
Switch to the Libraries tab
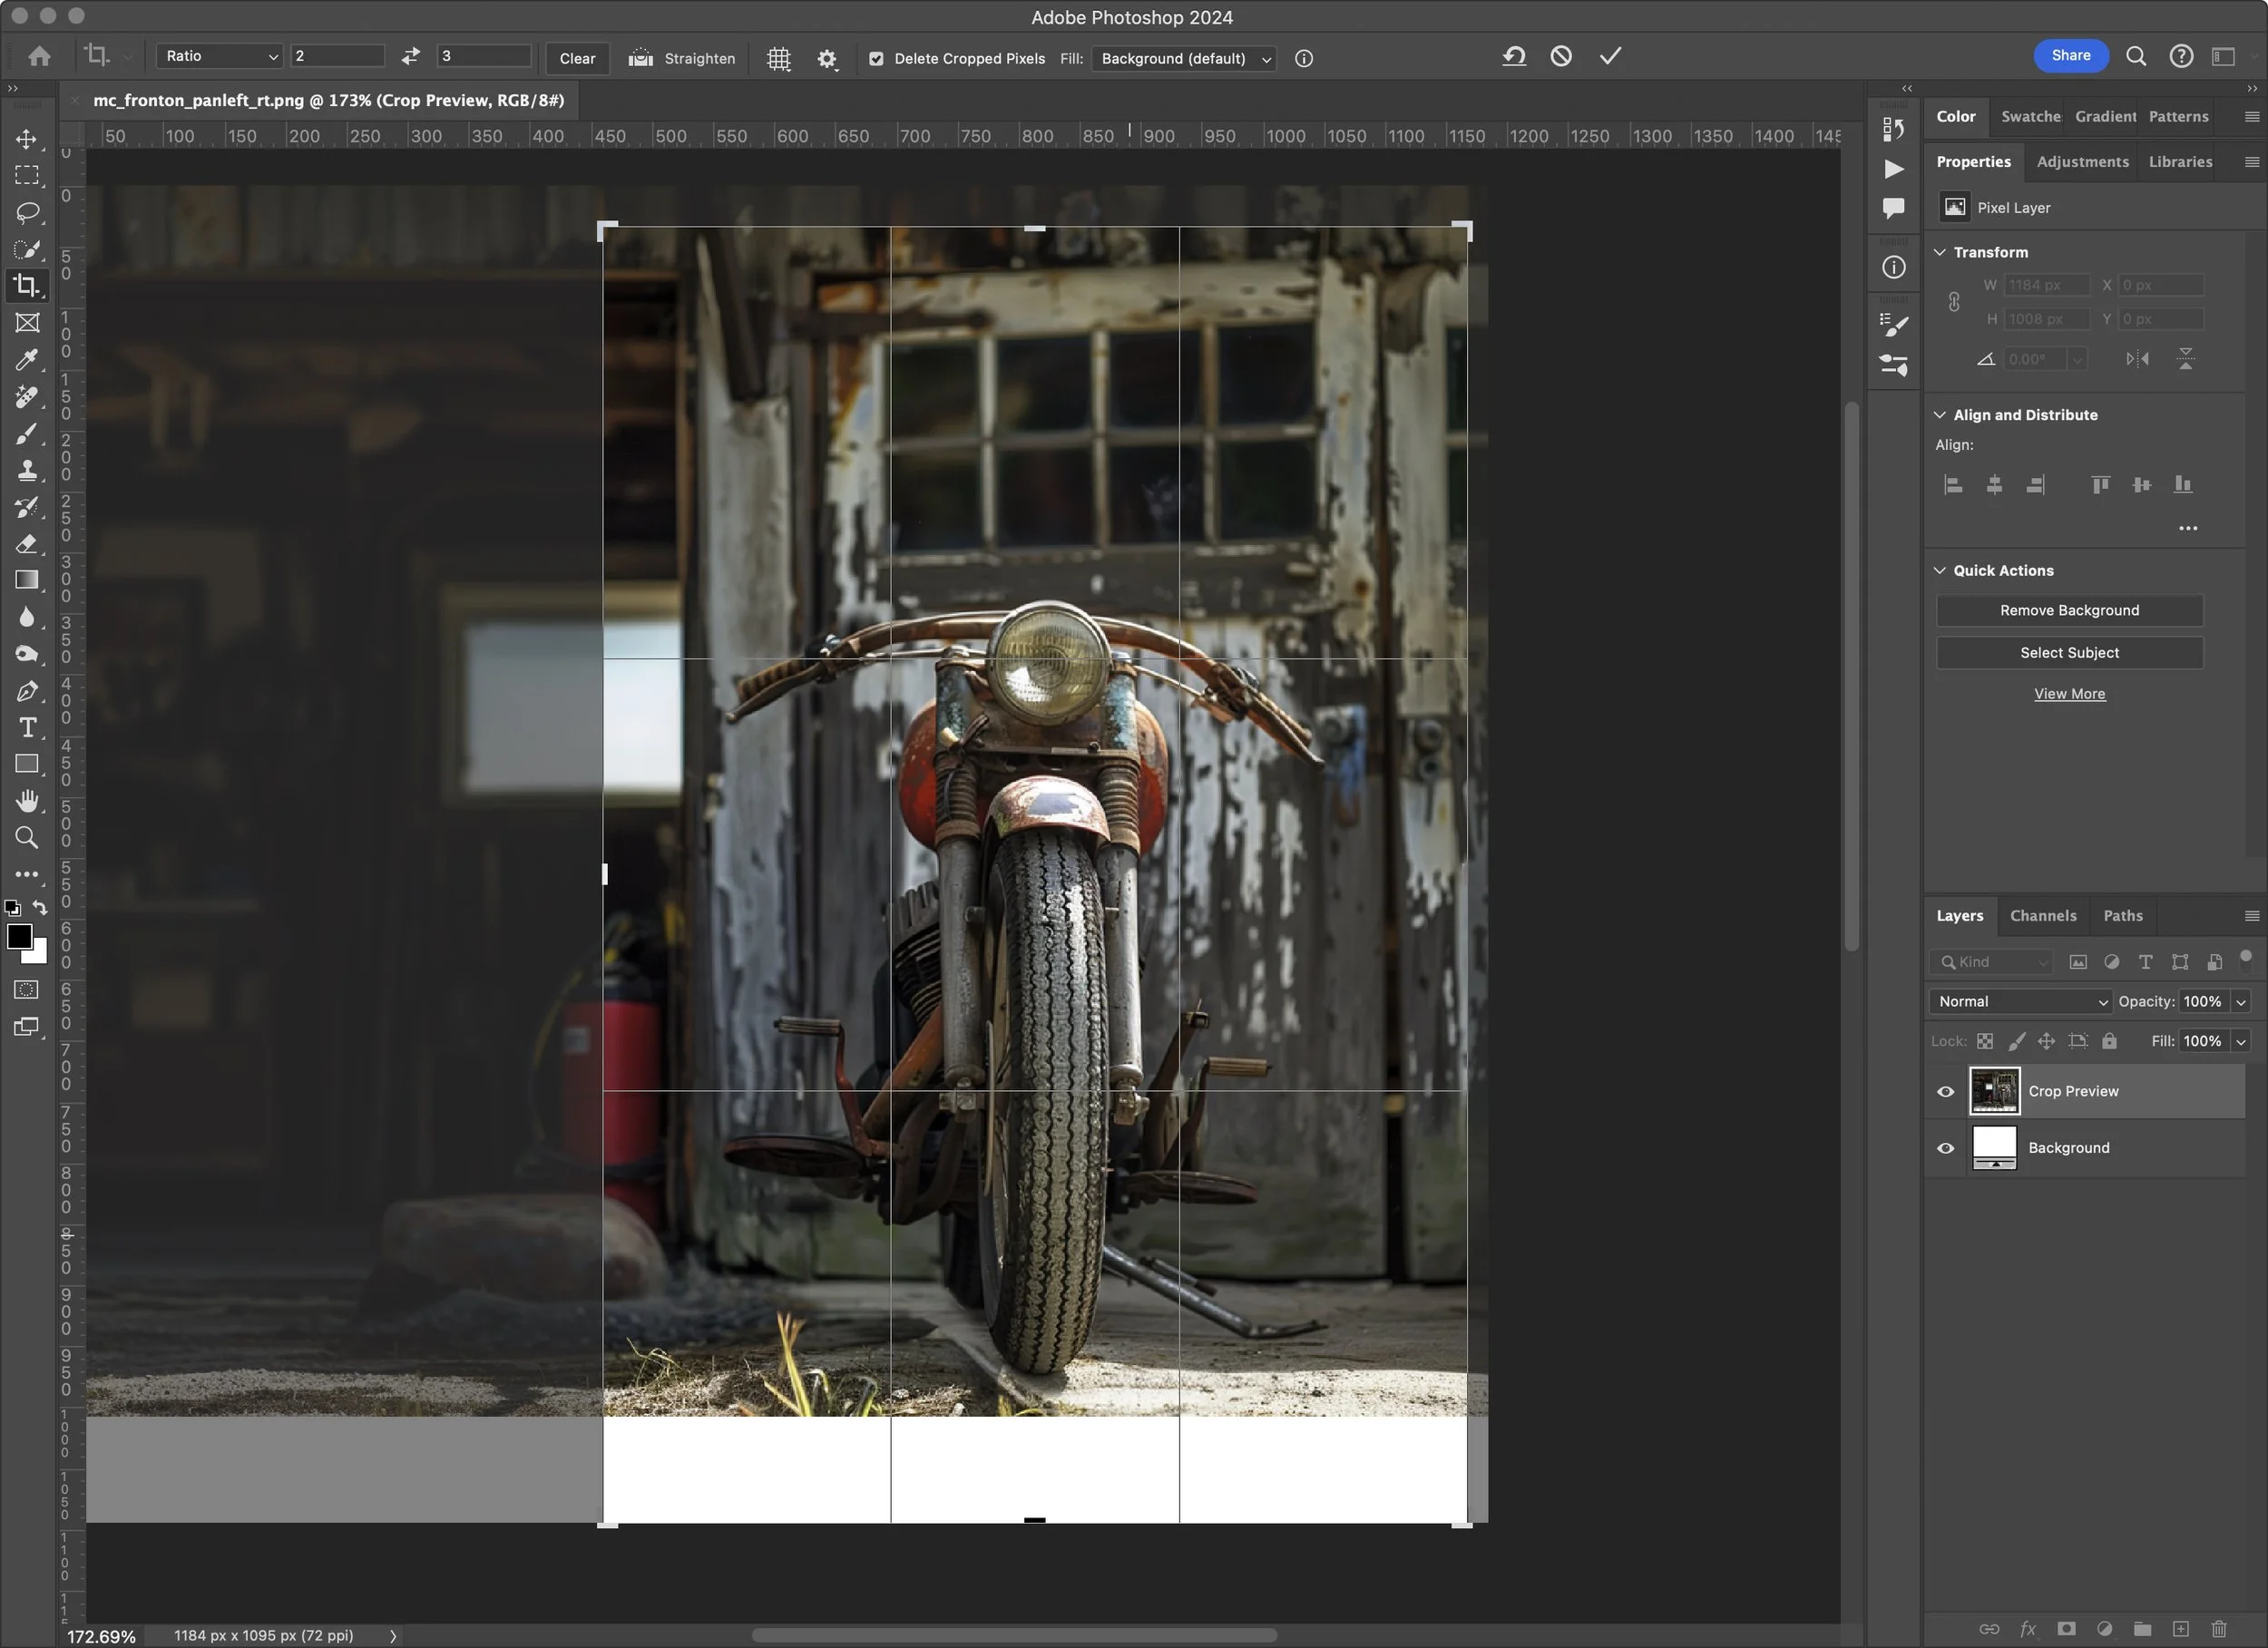(2180, 162)
